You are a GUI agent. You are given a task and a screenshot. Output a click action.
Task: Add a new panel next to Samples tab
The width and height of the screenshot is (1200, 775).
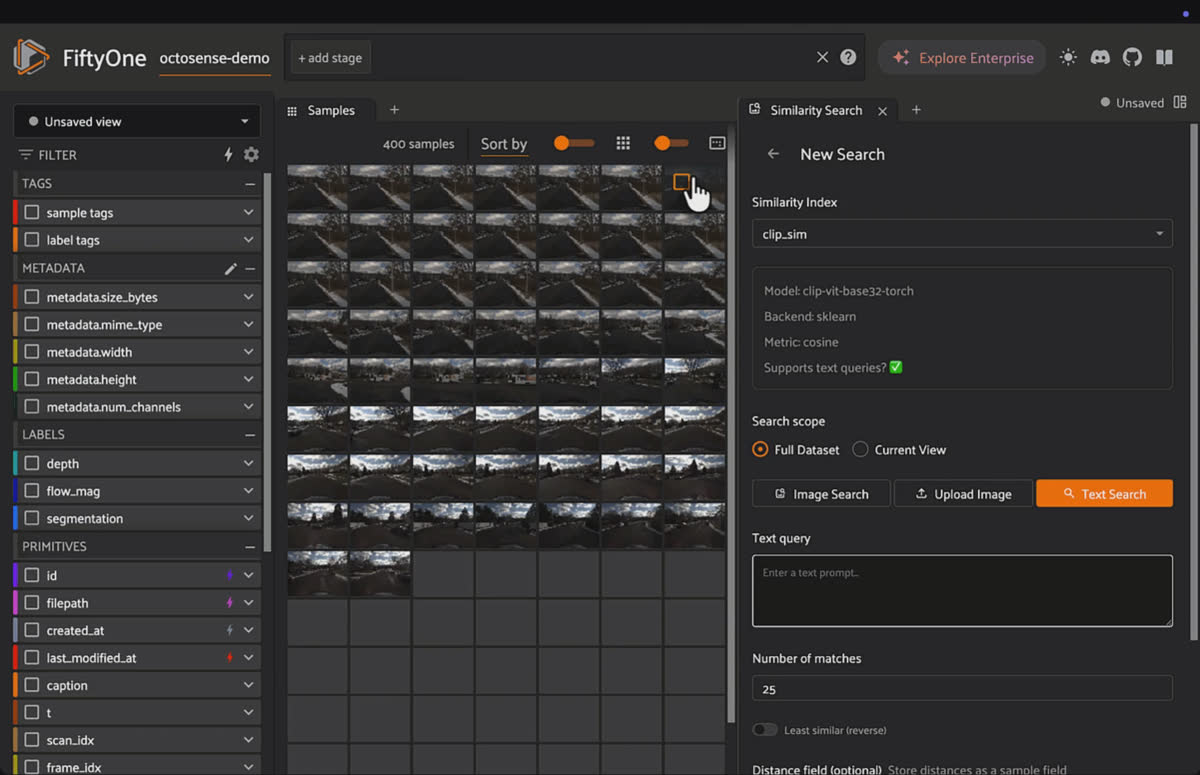tap(394, 110)
